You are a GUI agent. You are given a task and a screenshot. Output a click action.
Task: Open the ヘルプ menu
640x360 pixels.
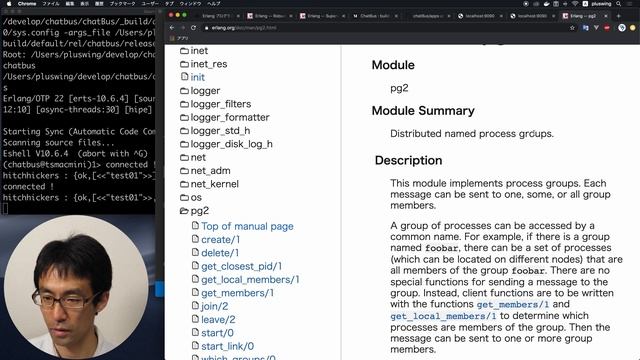214,4
